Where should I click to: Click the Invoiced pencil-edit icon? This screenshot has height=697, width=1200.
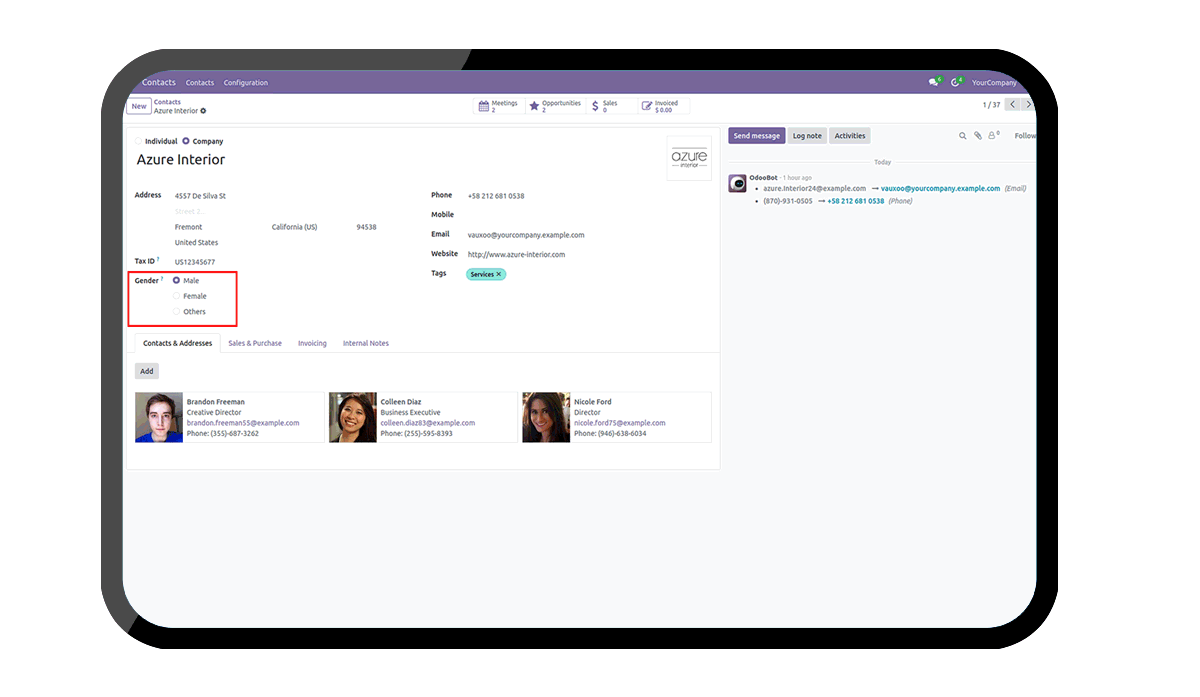[647, 106]
